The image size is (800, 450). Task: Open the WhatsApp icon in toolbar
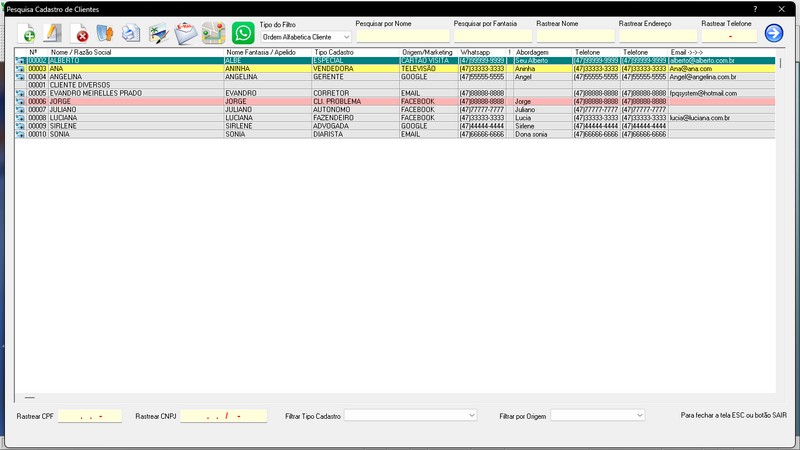pos(243,33)
